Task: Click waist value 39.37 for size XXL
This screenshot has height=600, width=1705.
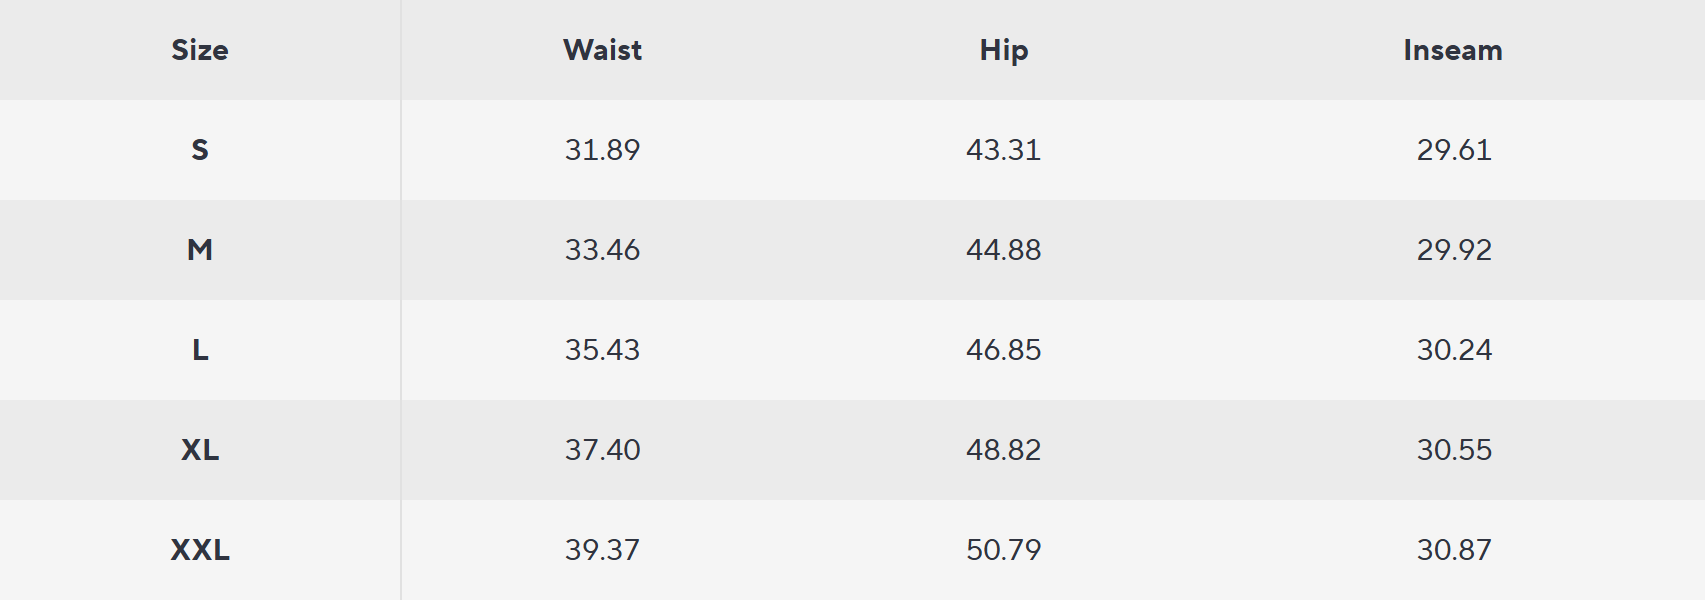Action: (x=602, y=550)
